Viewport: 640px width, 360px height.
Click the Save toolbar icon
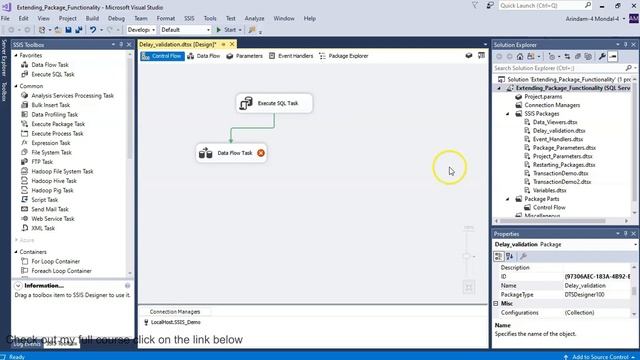click(x=68, y=30)
